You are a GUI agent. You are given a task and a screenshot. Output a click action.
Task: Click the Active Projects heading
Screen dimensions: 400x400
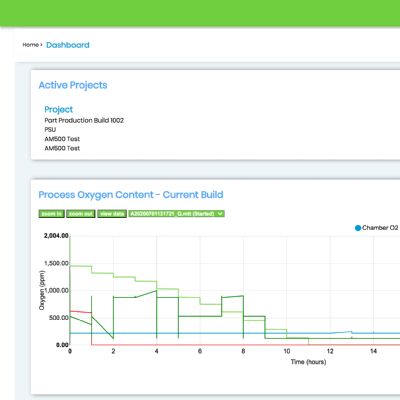coord(73,85)
